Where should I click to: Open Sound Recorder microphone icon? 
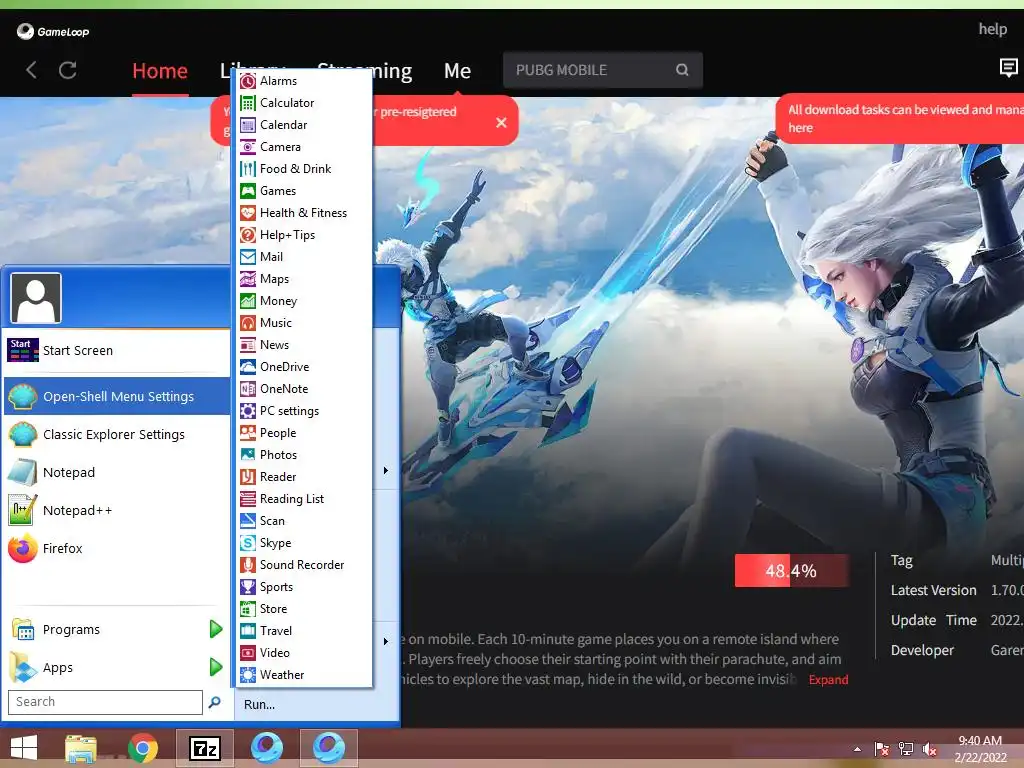pyautogui.click(x=248, y=565)
